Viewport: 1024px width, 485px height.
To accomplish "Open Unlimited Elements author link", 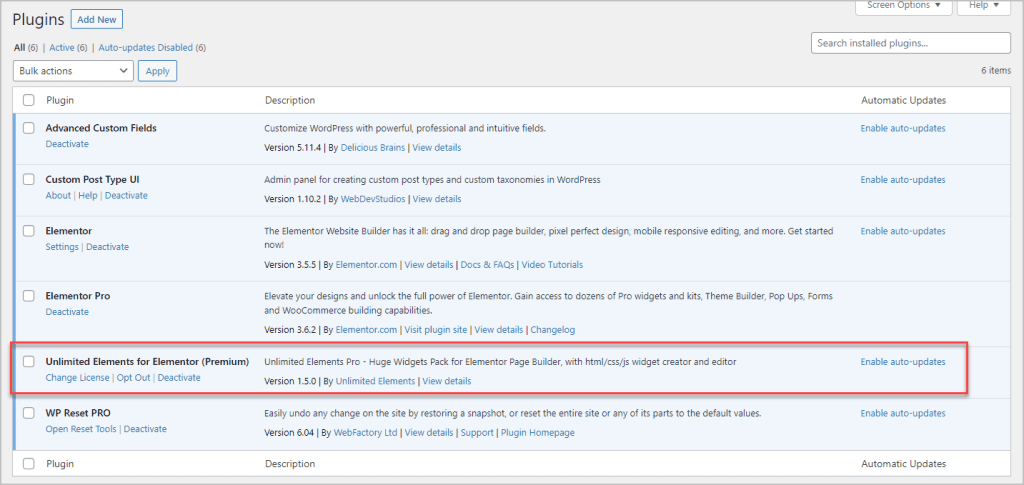I will pos(376,381).
